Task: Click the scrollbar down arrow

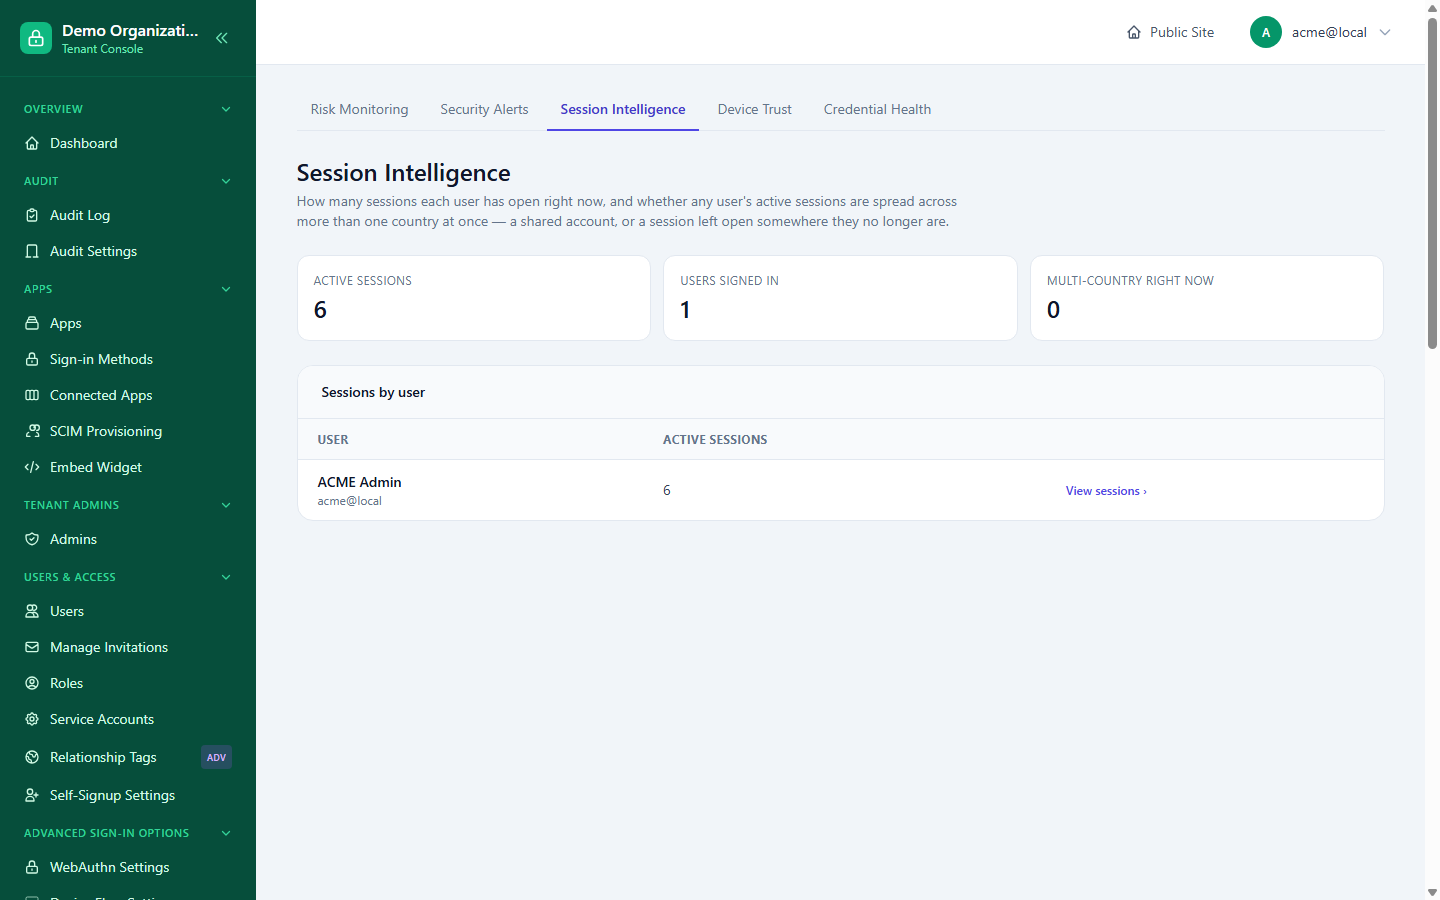Action: point(1432,892)
